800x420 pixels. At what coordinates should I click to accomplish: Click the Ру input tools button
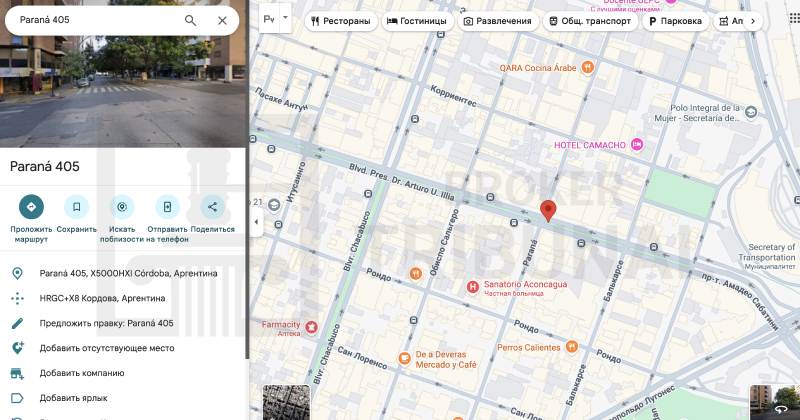[269, 18]
